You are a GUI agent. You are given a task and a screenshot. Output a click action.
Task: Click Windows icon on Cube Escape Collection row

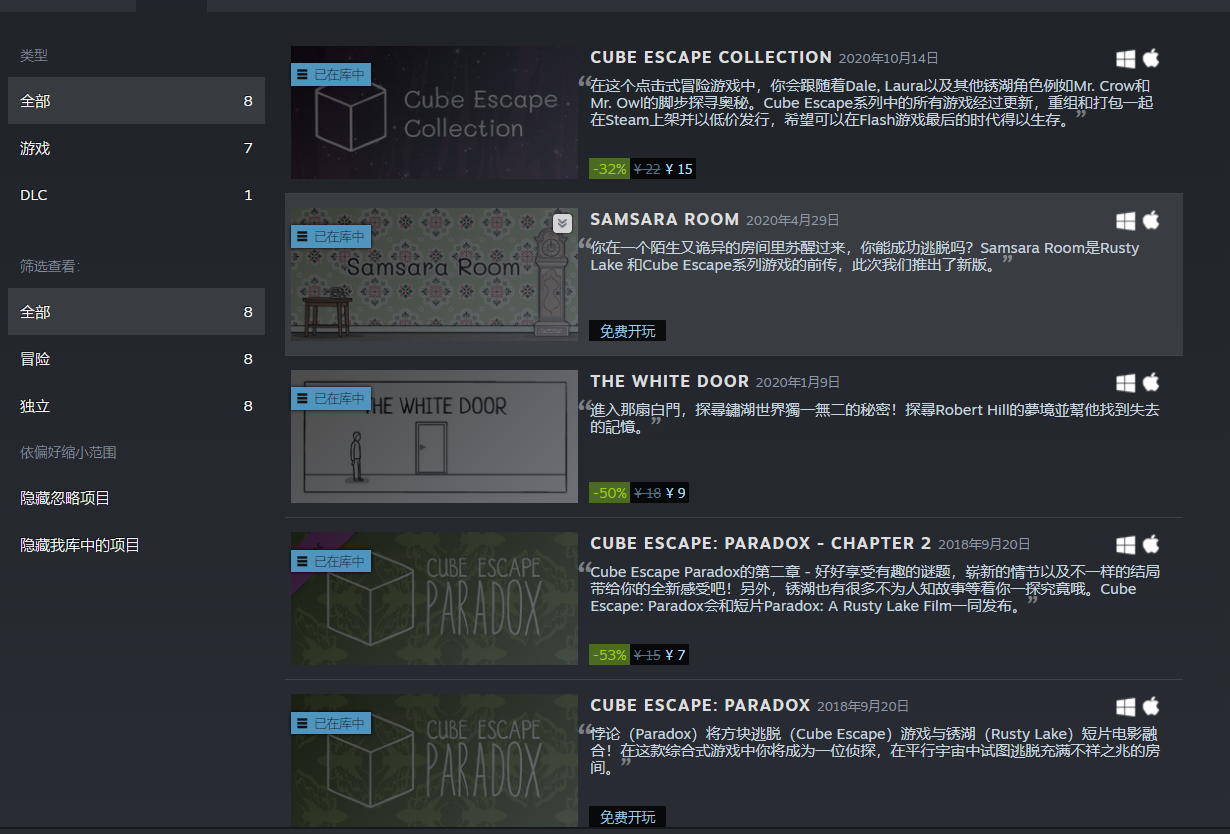click(1126, 58)
